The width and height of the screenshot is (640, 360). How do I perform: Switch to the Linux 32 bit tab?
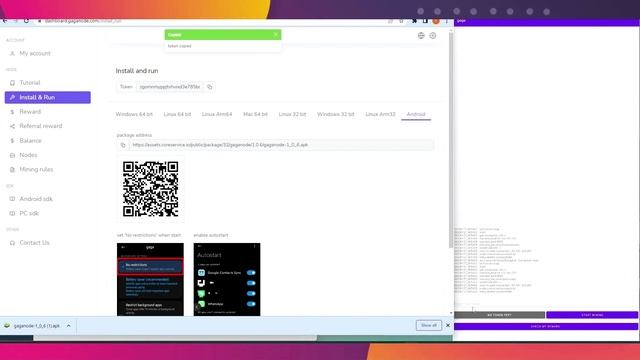click(292, 114)
